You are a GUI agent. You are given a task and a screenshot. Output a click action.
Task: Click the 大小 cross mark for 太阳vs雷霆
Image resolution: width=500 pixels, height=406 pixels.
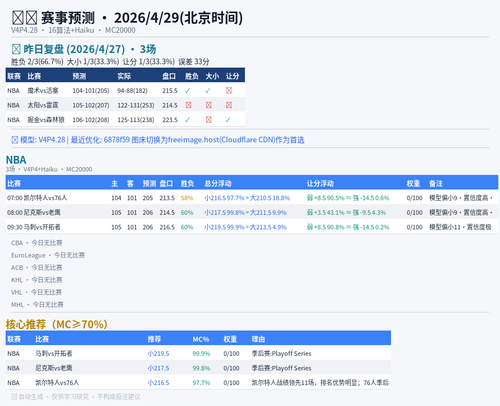click(x=209, y=105)
